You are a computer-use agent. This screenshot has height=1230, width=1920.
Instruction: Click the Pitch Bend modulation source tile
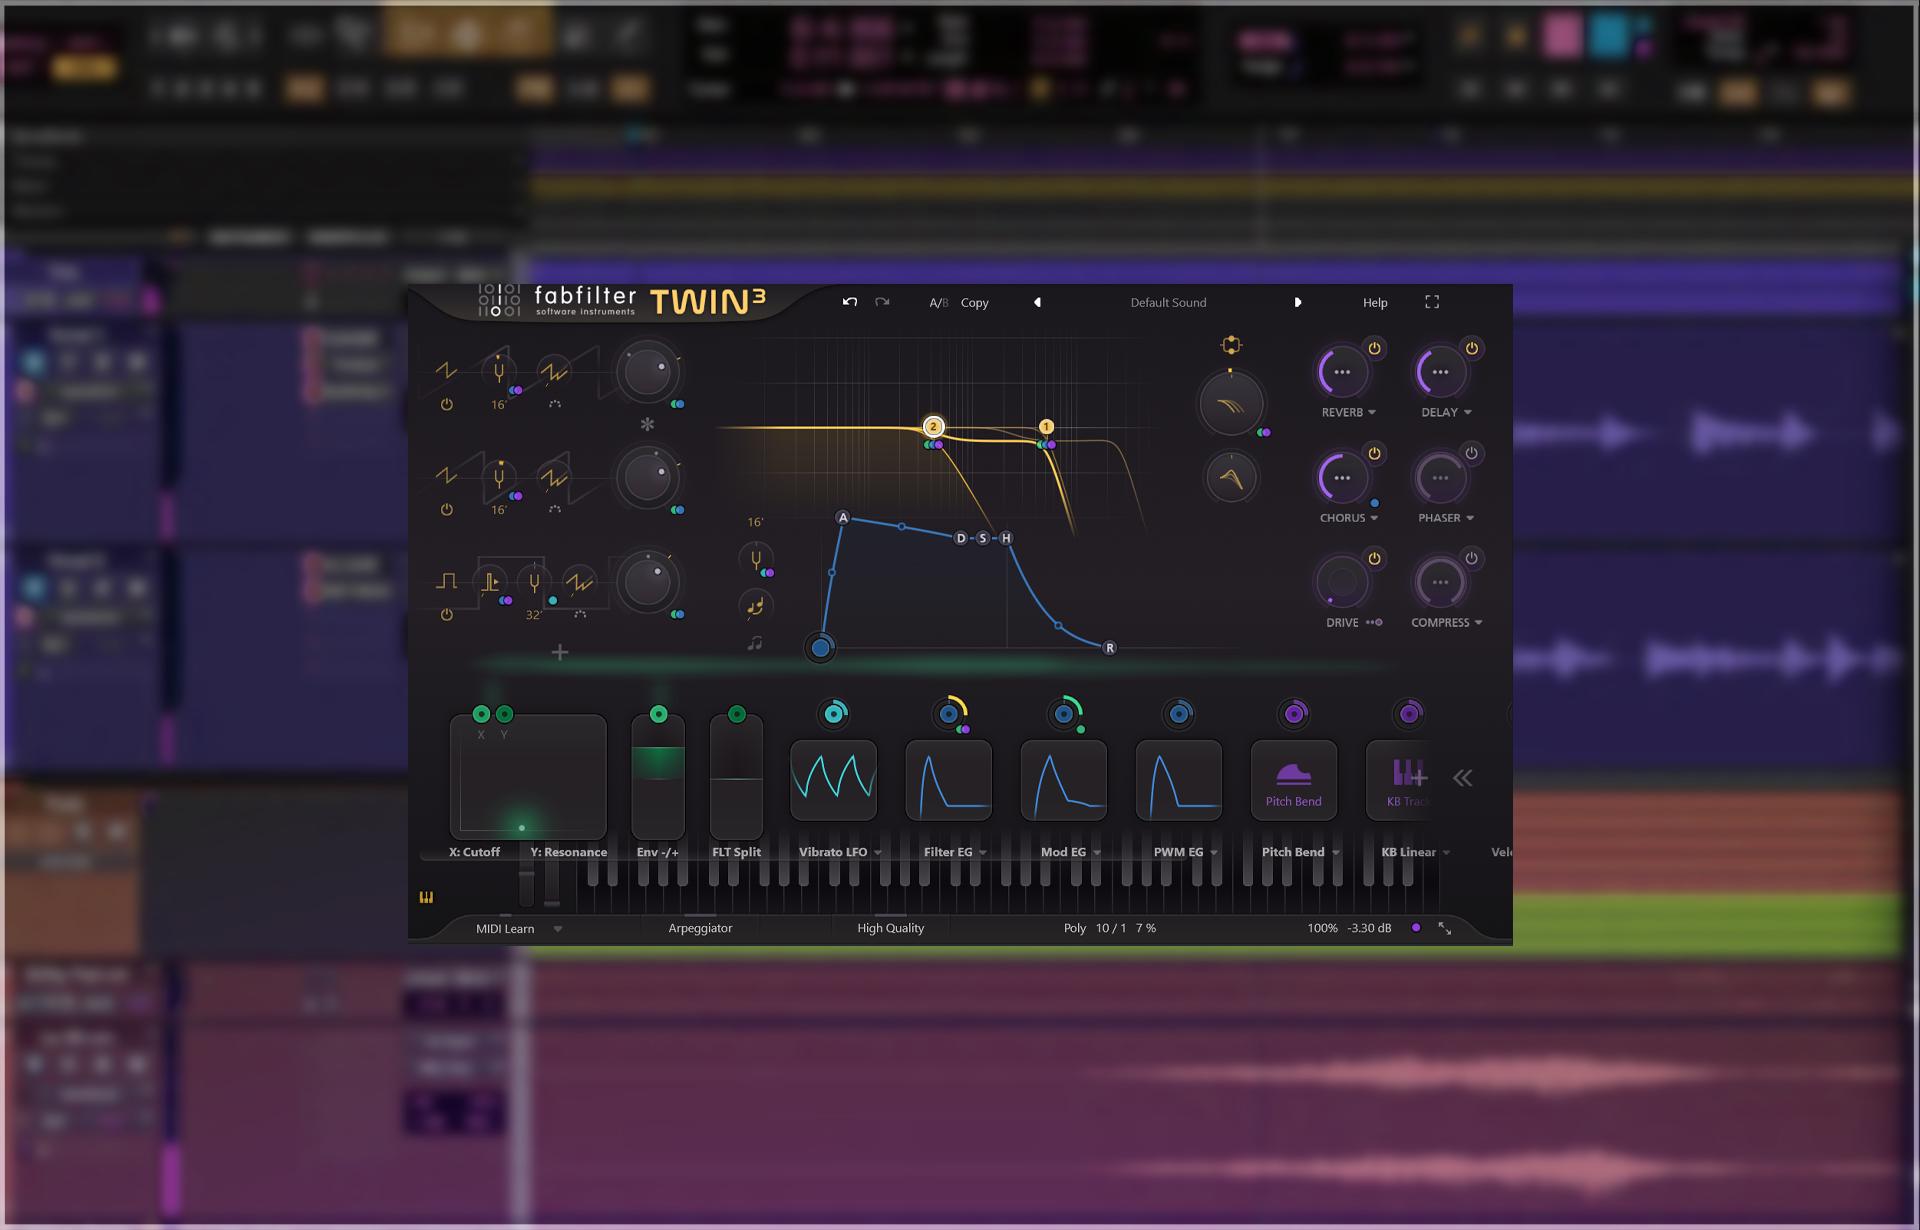click(1294, 780)
